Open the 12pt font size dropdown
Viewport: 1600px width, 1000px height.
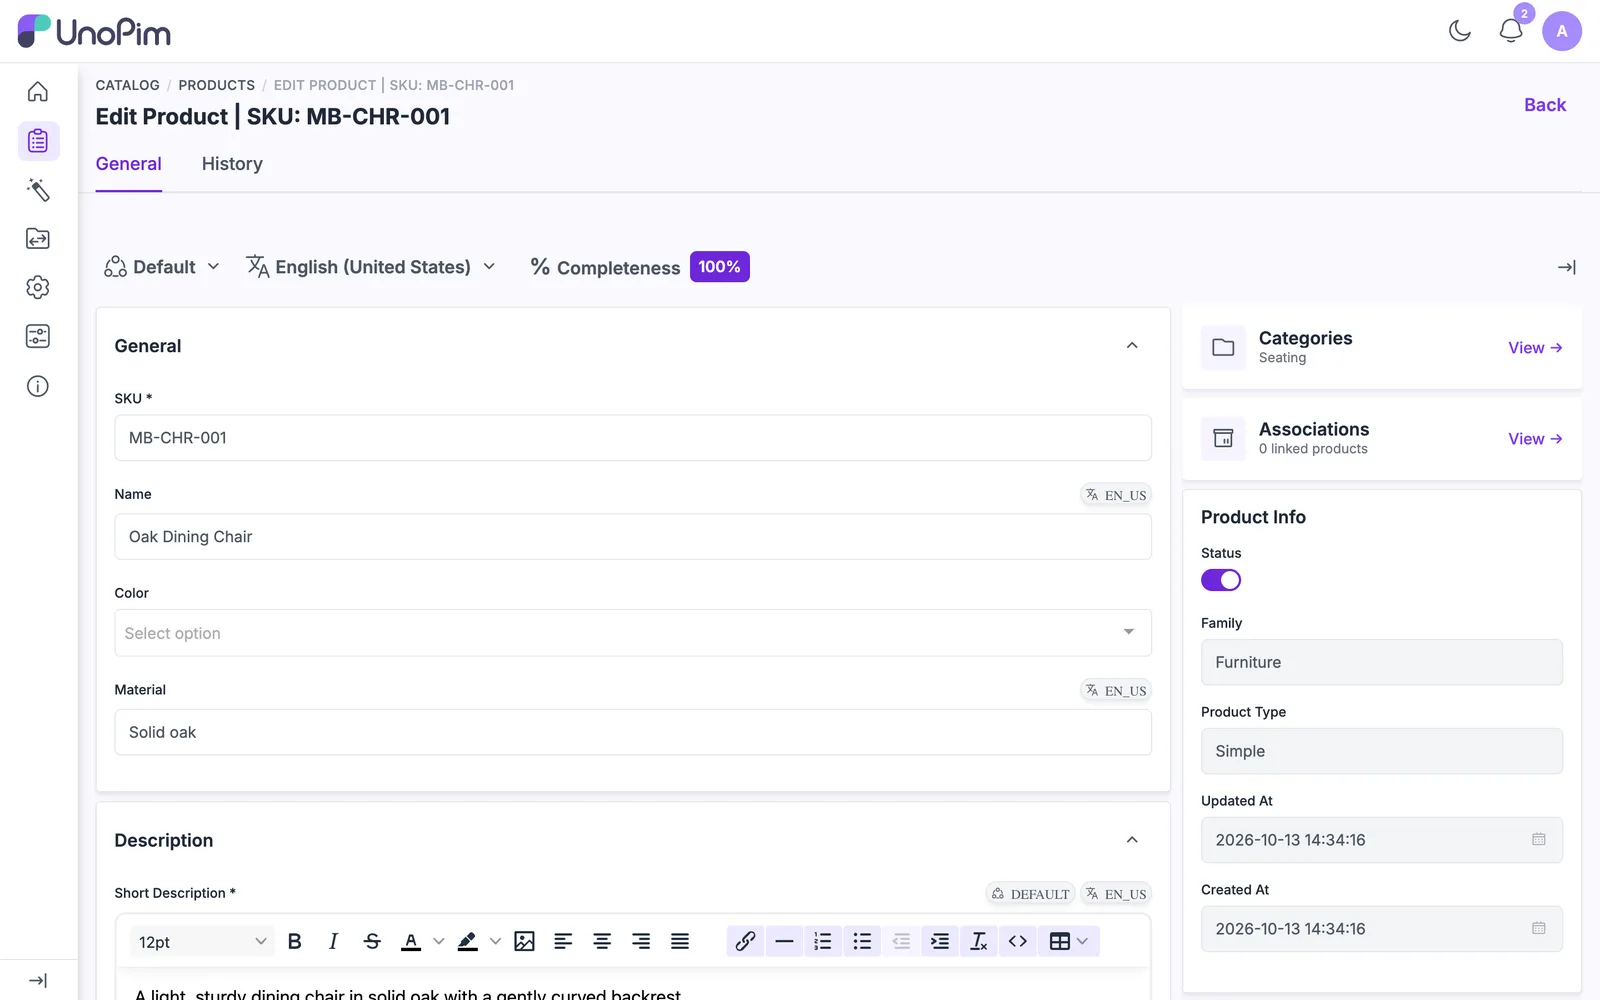(x=202, y=941)
